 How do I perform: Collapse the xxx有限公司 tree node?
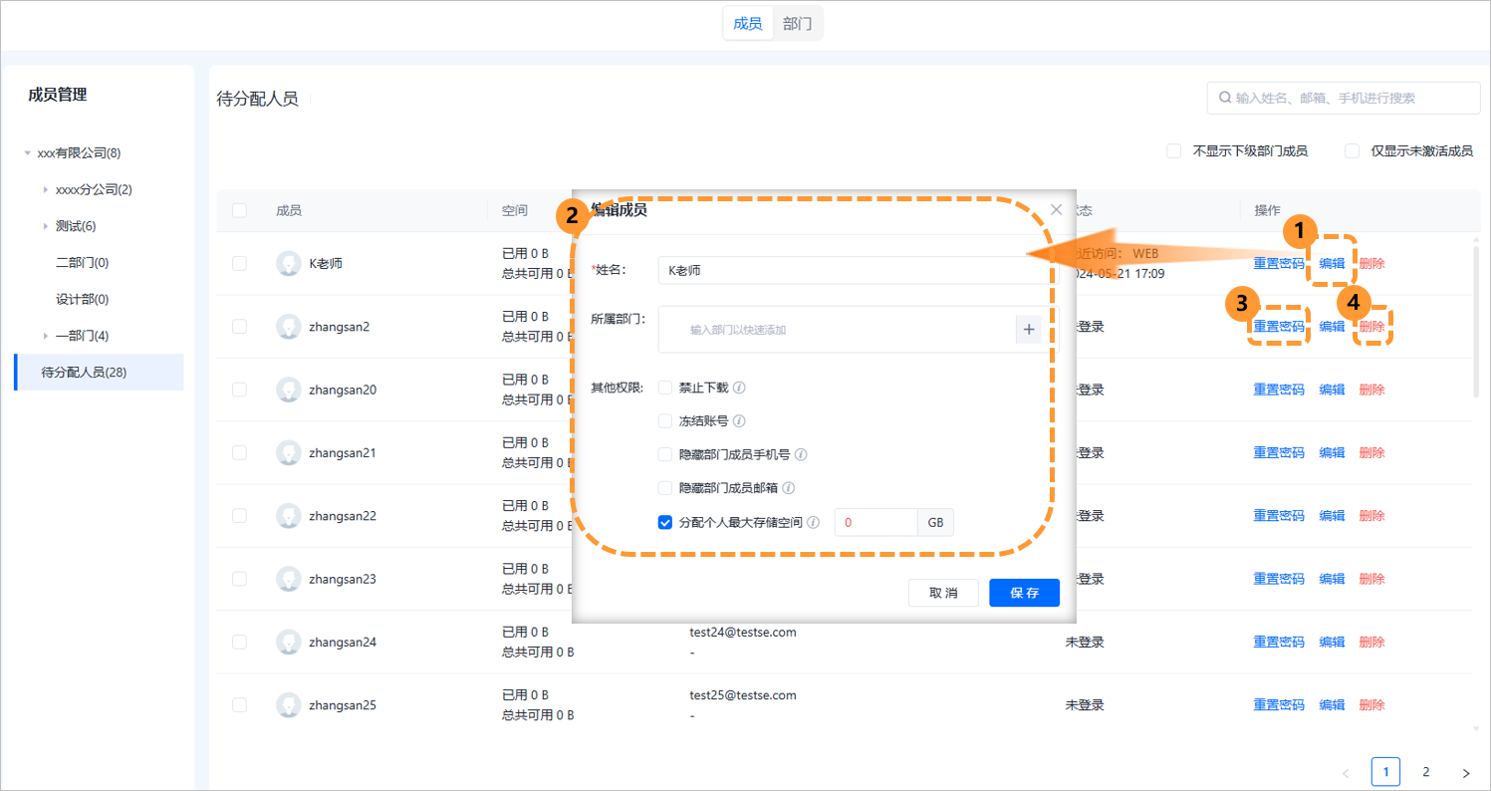coord(26,152)
